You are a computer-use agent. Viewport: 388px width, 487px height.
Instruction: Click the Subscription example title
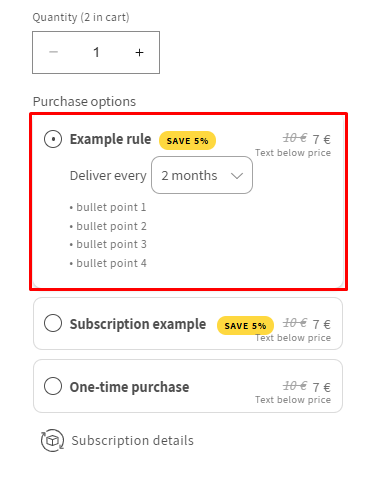pyautogui.click(x=138, y=324)
